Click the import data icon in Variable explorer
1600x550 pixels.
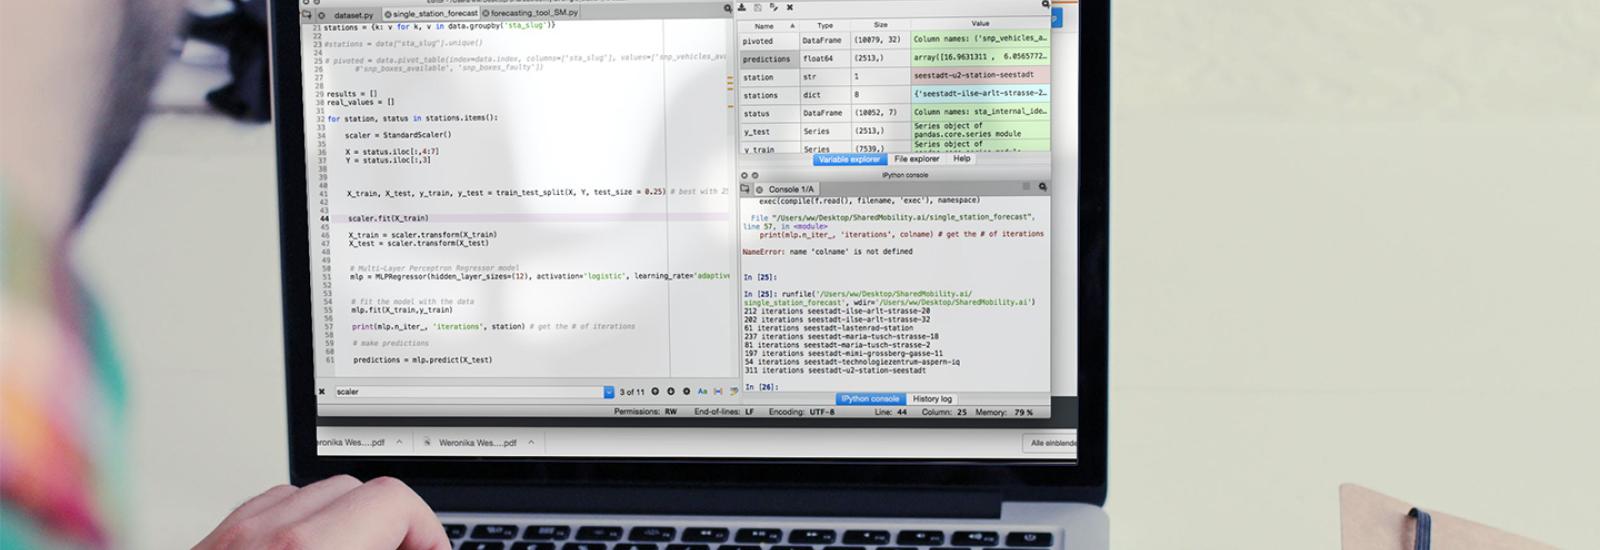[742, 7]
